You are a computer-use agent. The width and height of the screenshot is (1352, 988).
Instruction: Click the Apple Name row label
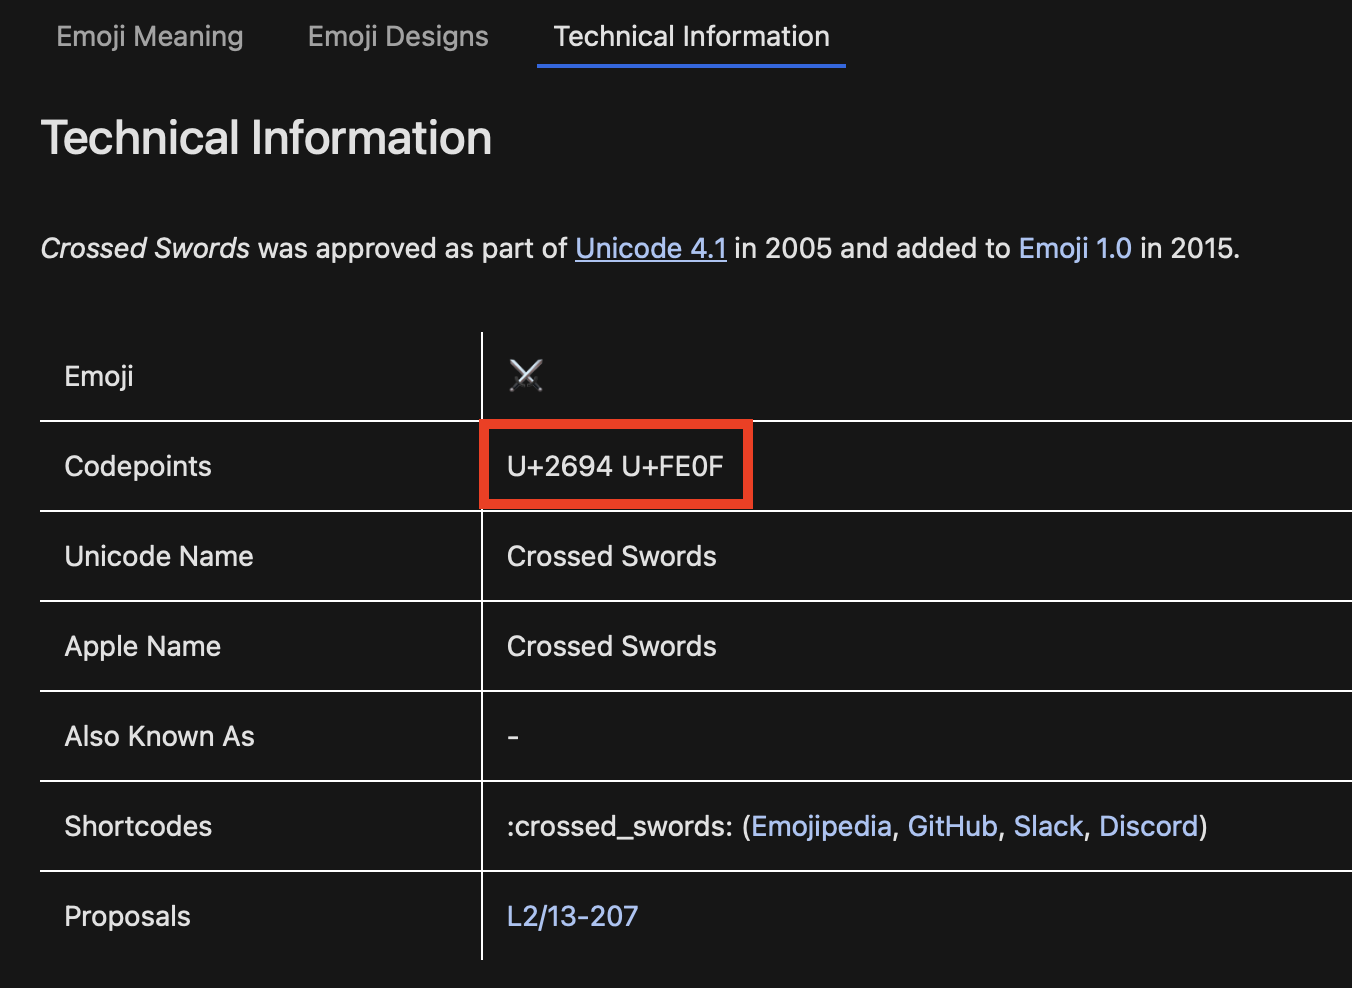pyautogui.click(x=143, y=646)
